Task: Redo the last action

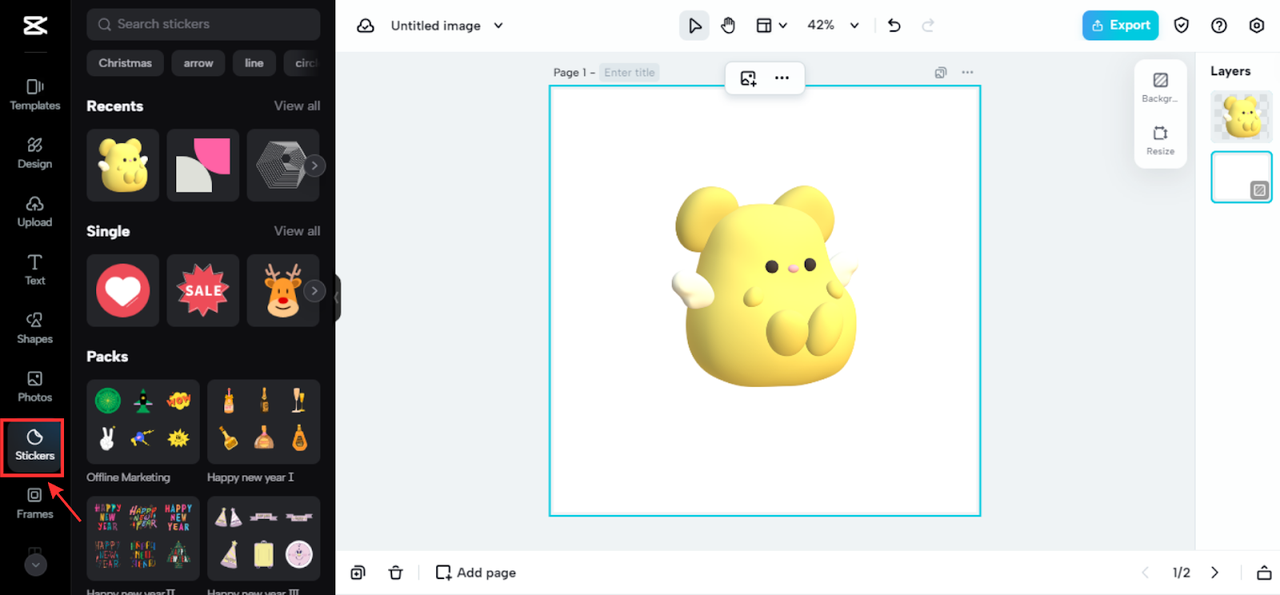Action: (x=928, y=26)
